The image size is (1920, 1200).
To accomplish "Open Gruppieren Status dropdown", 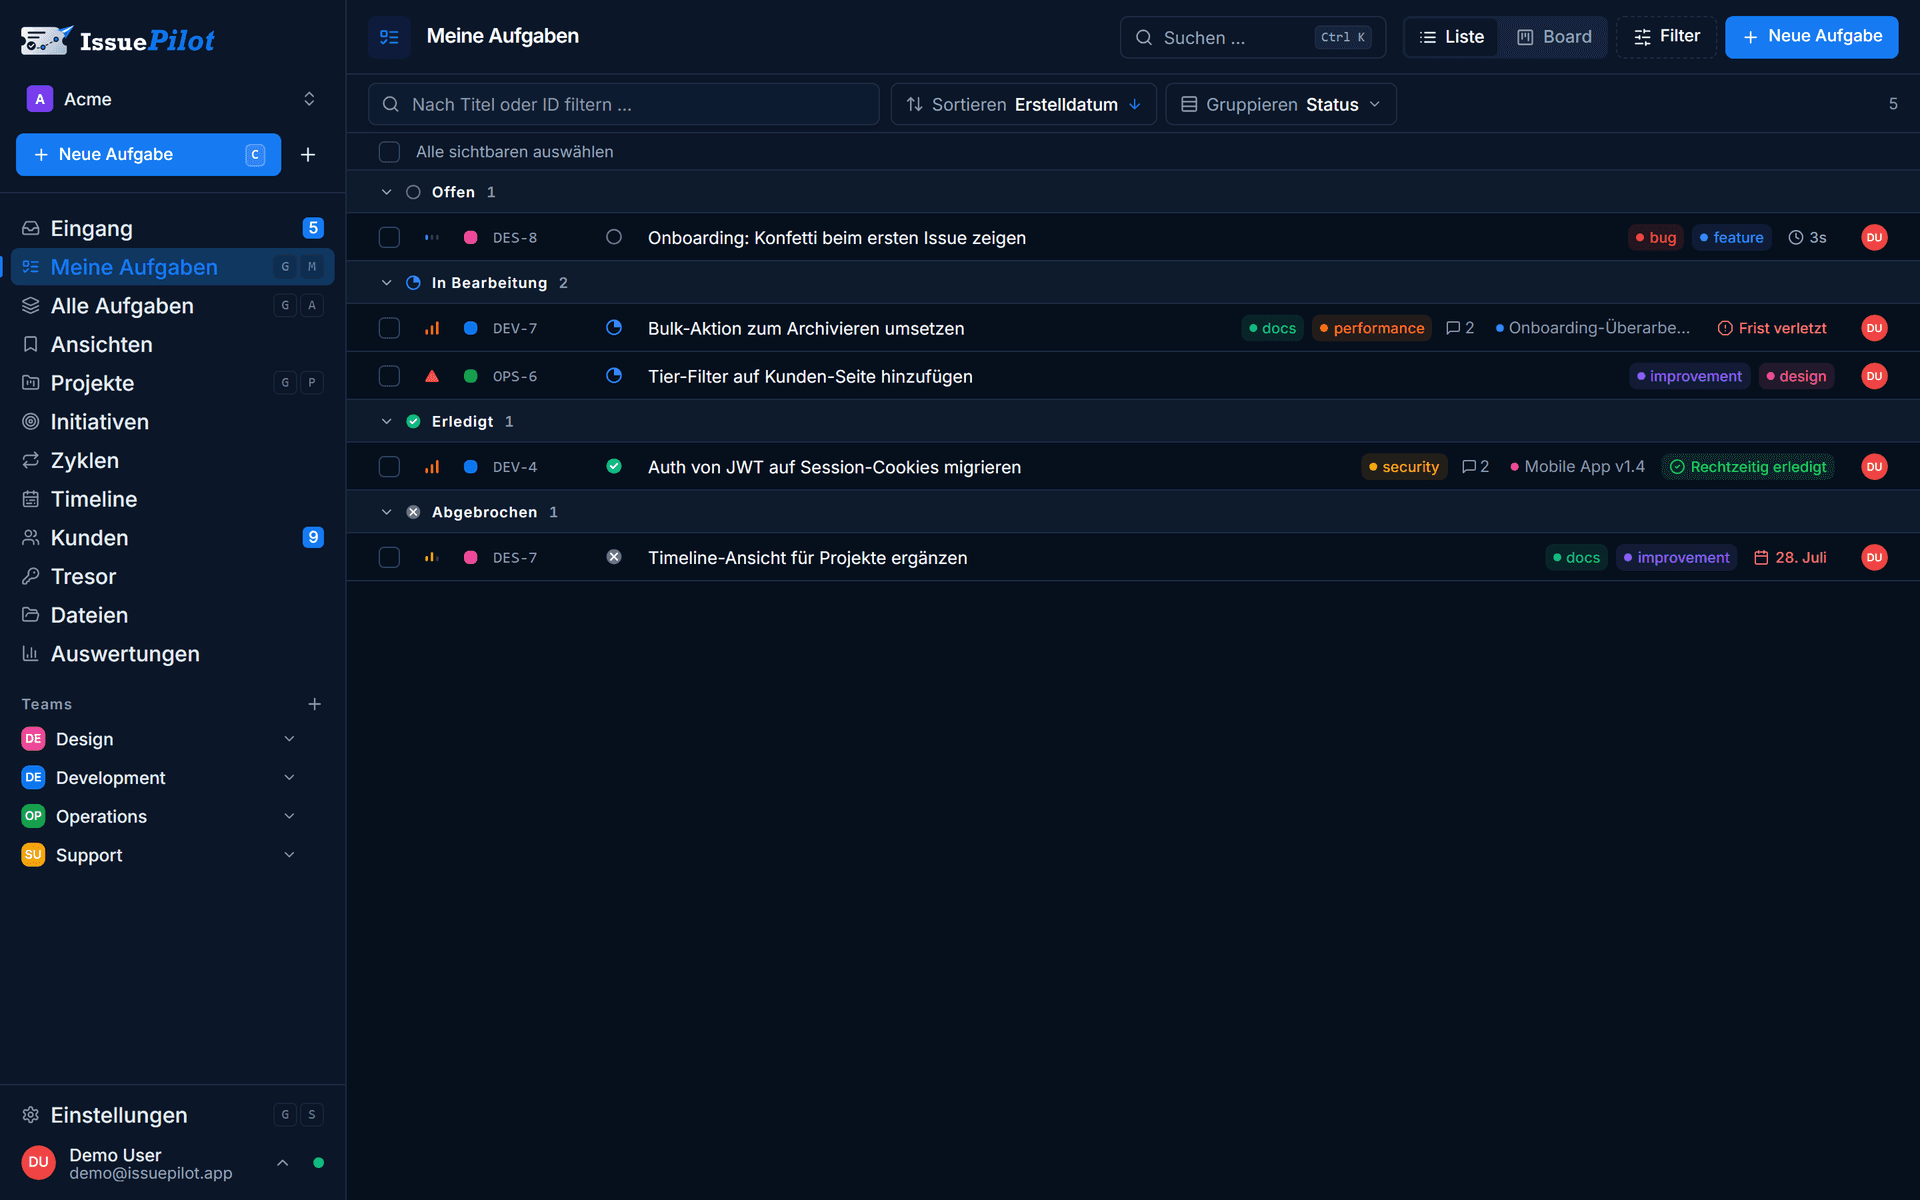I will pos(1280,105).
